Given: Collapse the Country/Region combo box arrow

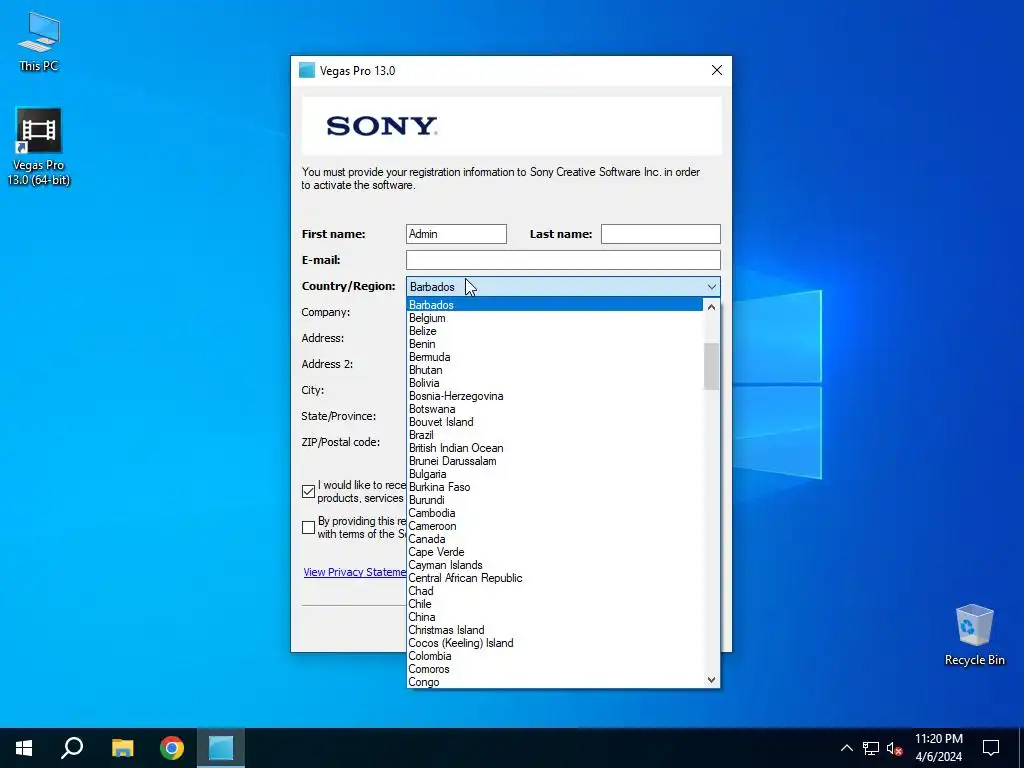Looking at the screenshot, I should 711,287.
